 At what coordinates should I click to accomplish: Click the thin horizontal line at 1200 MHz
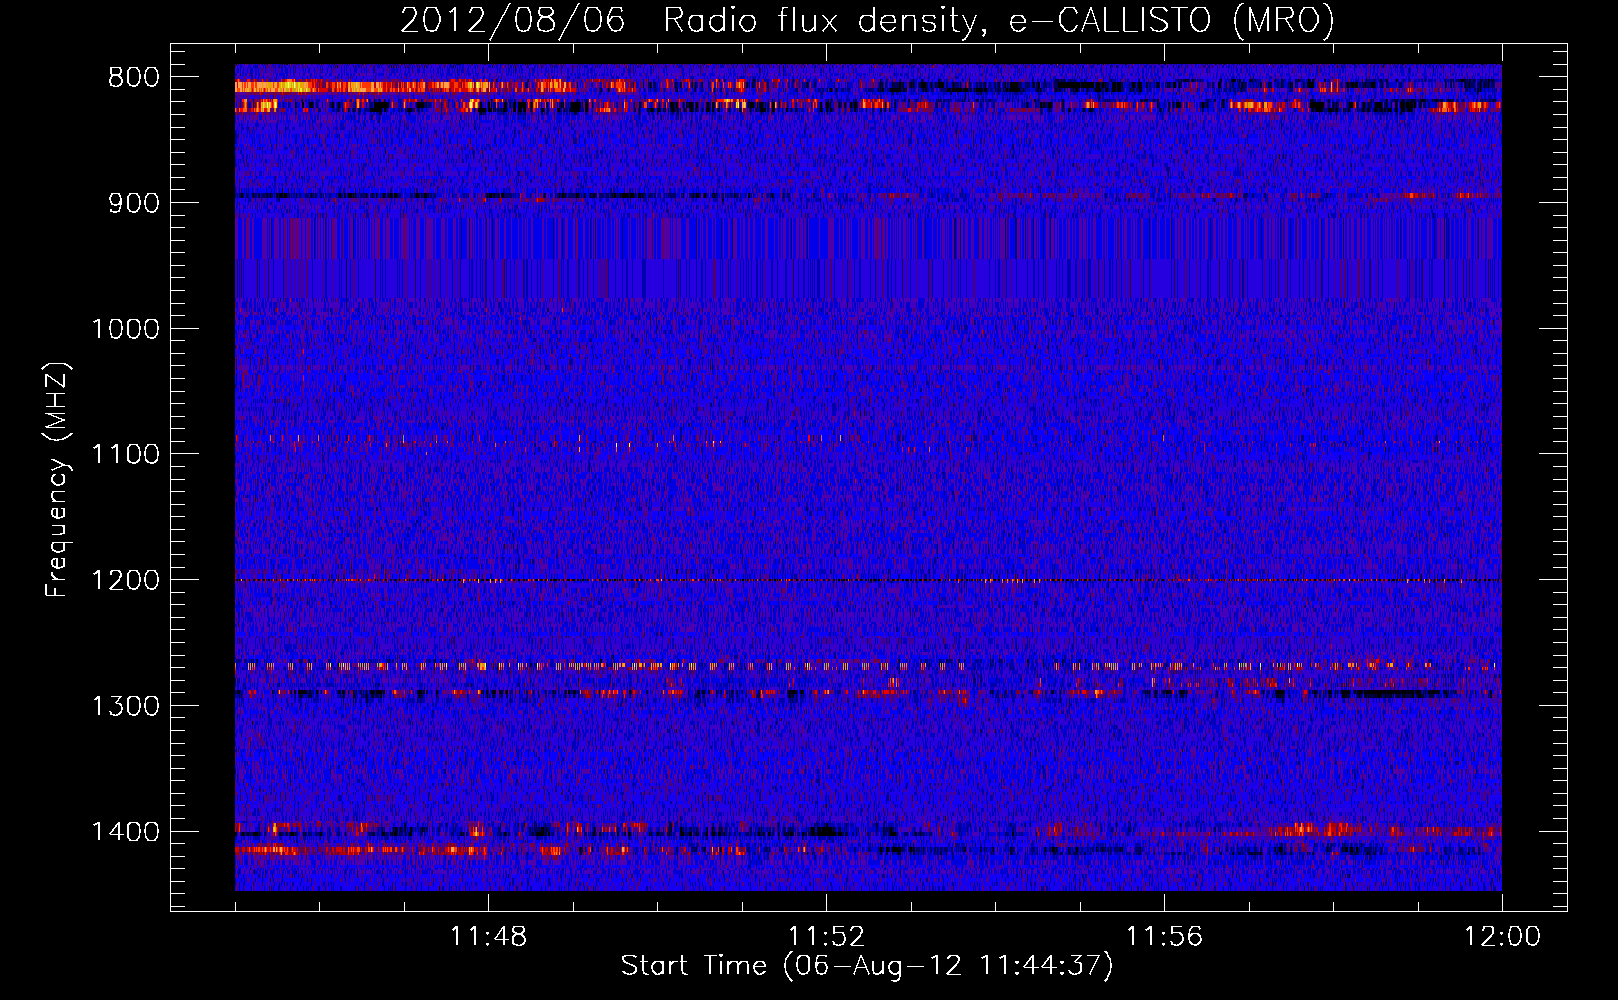tap(868, 580)
